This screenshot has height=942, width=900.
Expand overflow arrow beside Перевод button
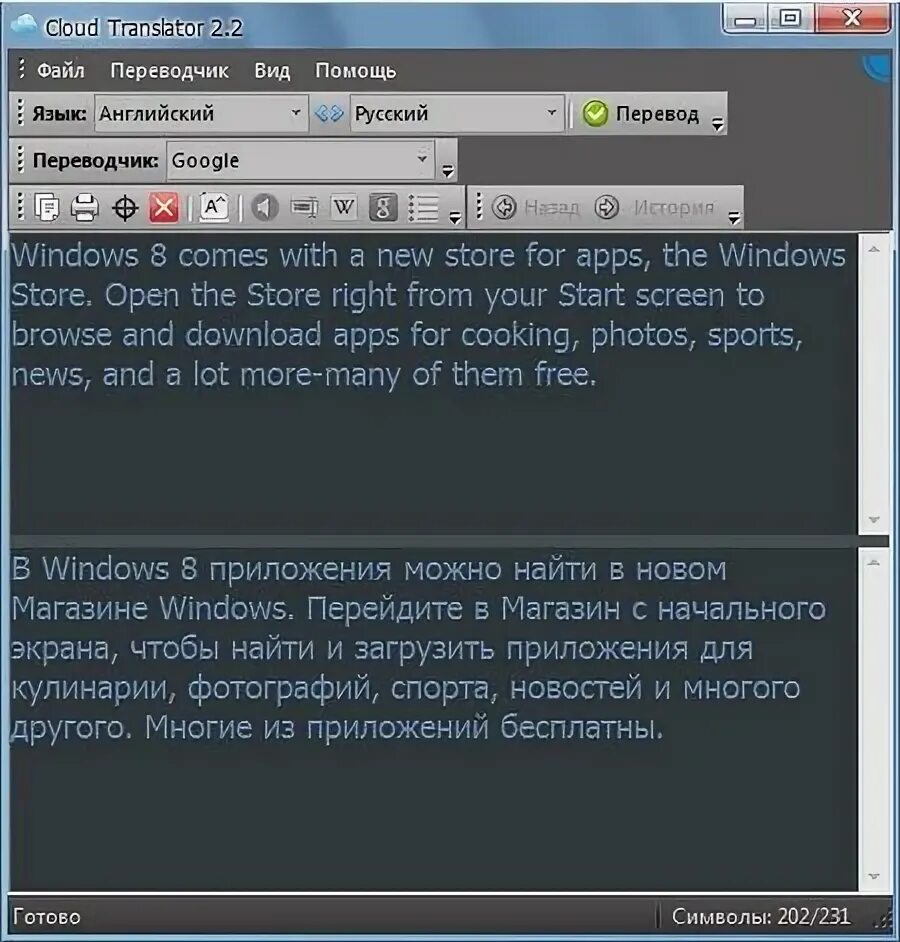717,124
